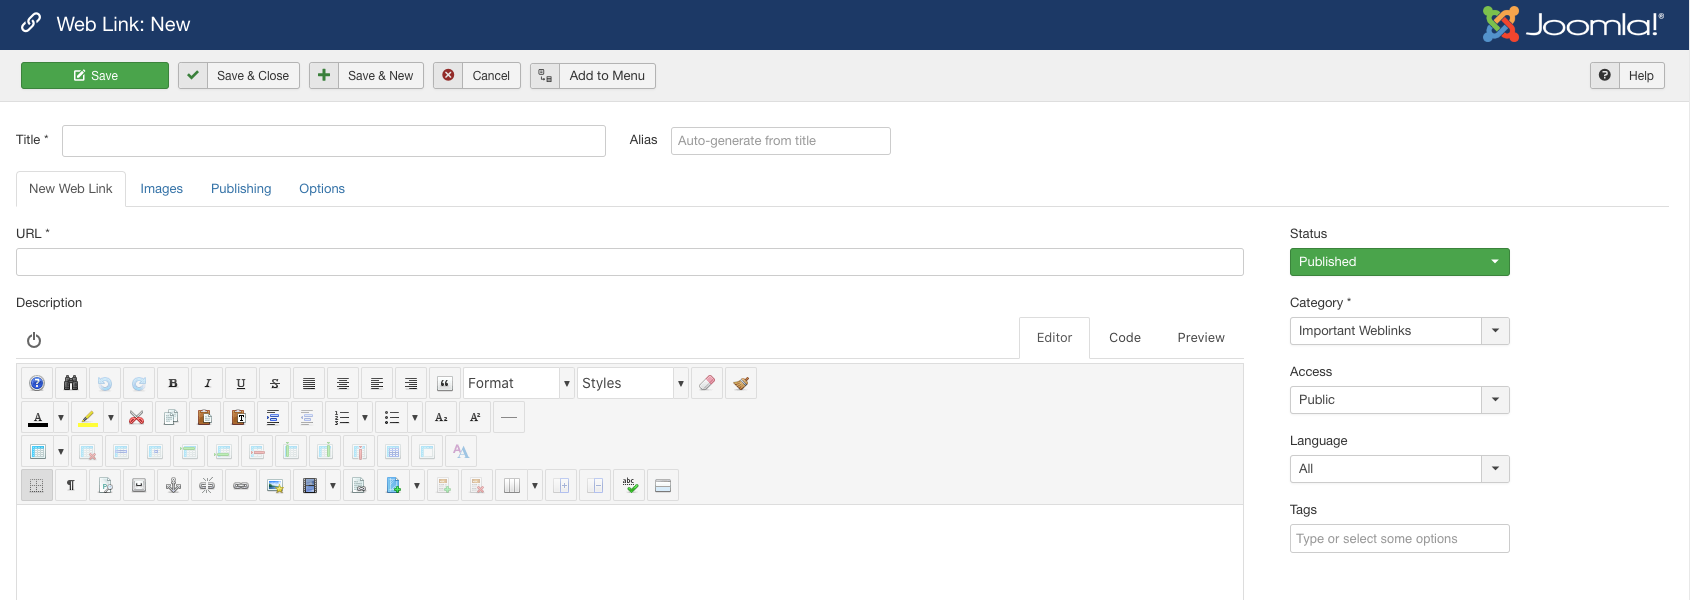Switch to the Images tab
Image resolution: width=1690 pixels, height=600 pixels.
(162, 189)
